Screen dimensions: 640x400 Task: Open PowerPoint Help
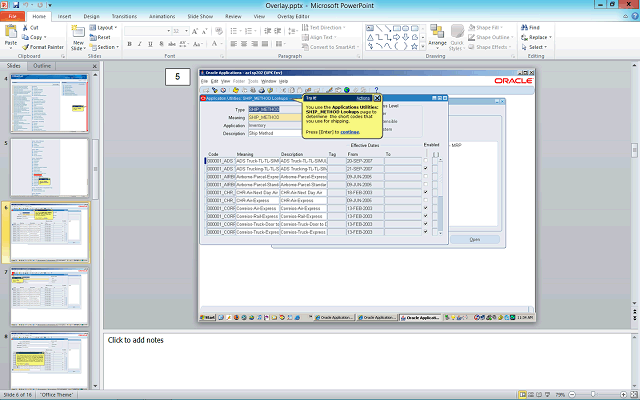click(635, 16)
